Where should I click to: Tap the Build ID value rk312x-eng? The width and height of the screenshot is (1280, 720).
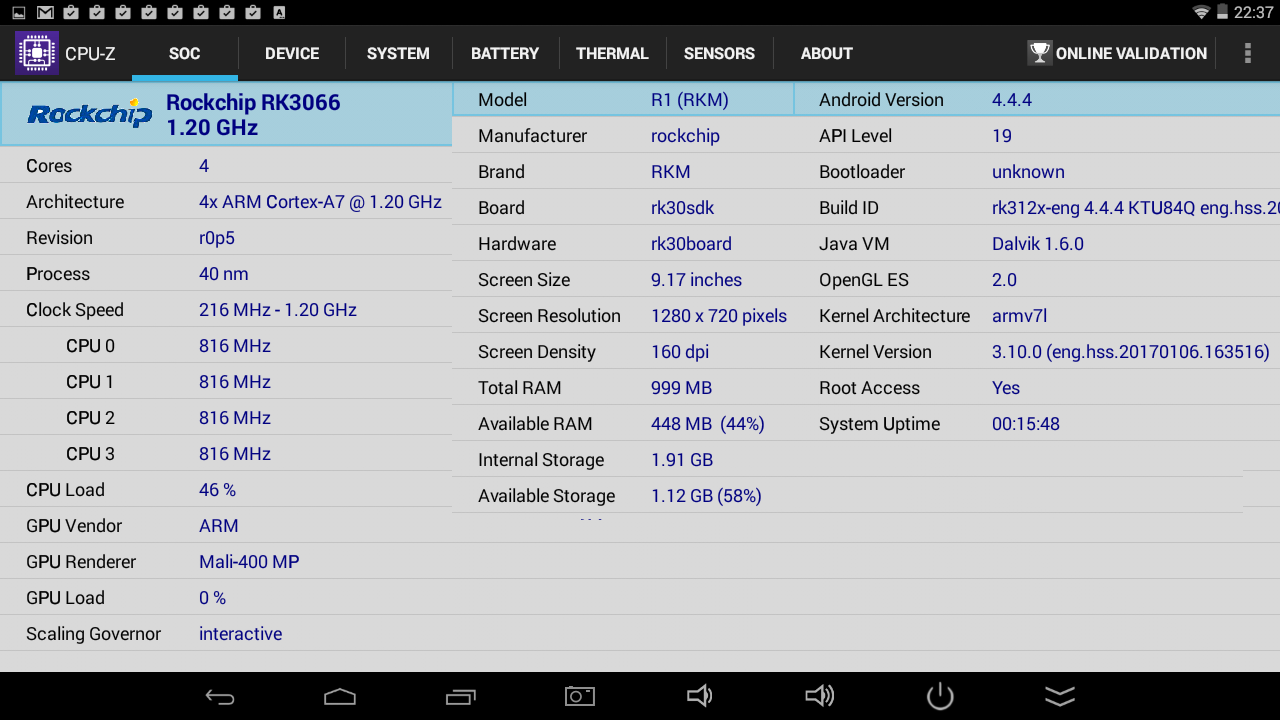pyautogui.click(x=1136, y=208)
